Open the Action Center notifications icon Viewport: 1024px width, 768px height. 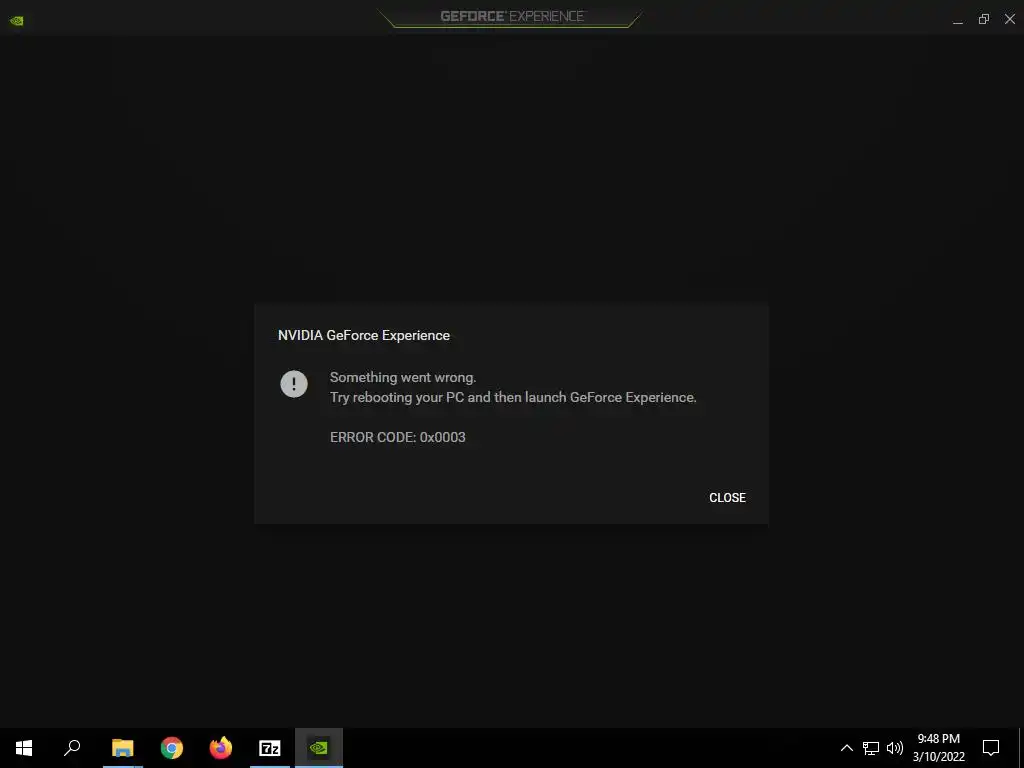(x=991, y=748)
